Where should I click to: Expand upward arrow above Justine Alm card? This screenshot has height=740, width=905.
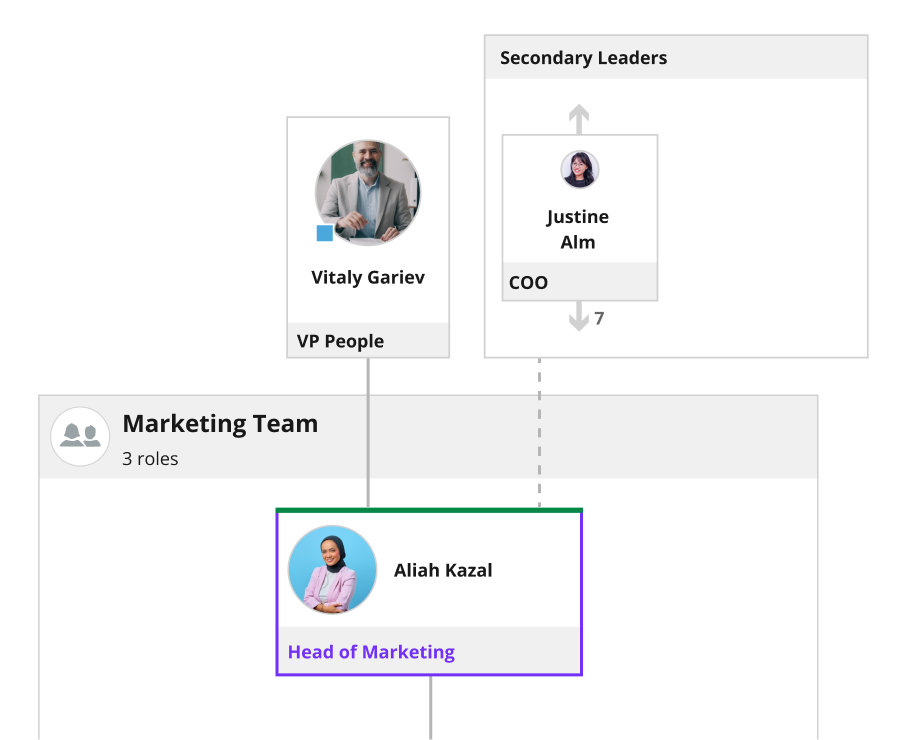pos(579,119)
